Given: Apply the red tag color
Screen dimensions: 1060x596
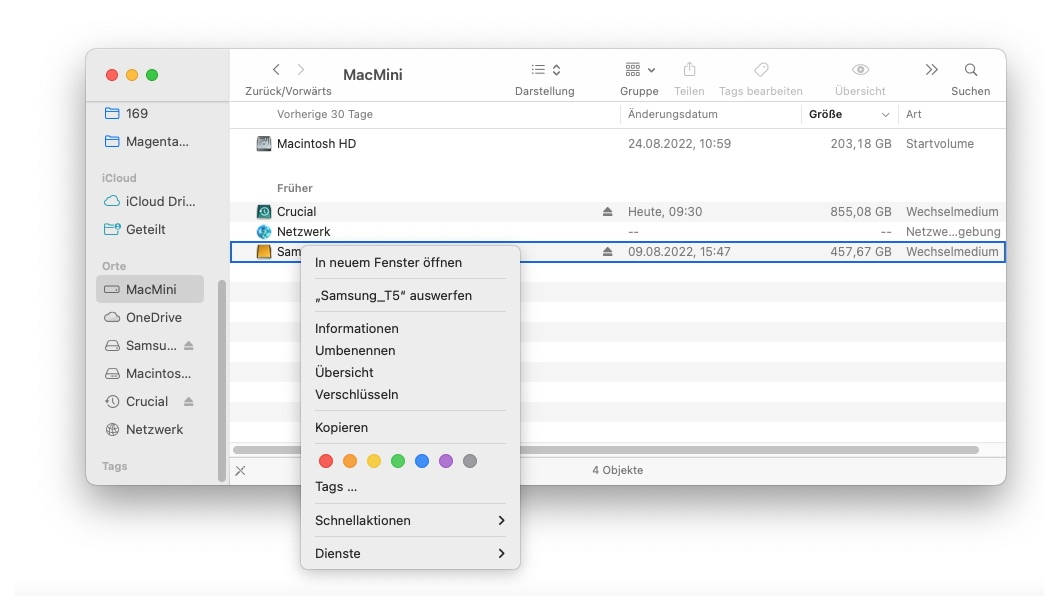Looking at the screenshot, I should tap(326, 461).
